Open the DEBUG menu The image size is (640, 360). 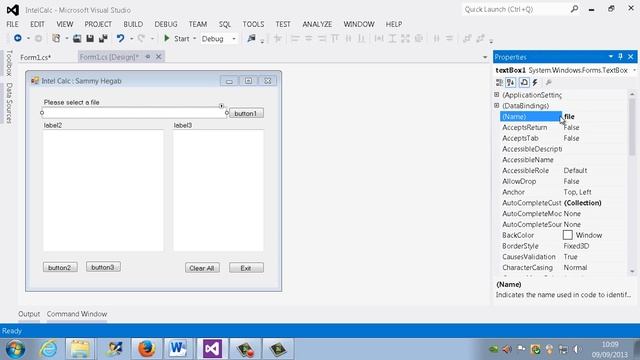pyautogui.click(x=166, y=24)
